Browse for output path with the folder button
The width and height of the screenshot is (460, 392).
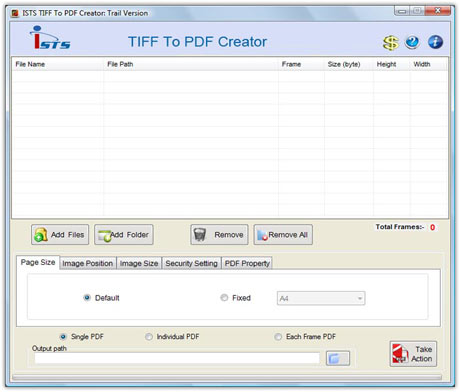338,358
